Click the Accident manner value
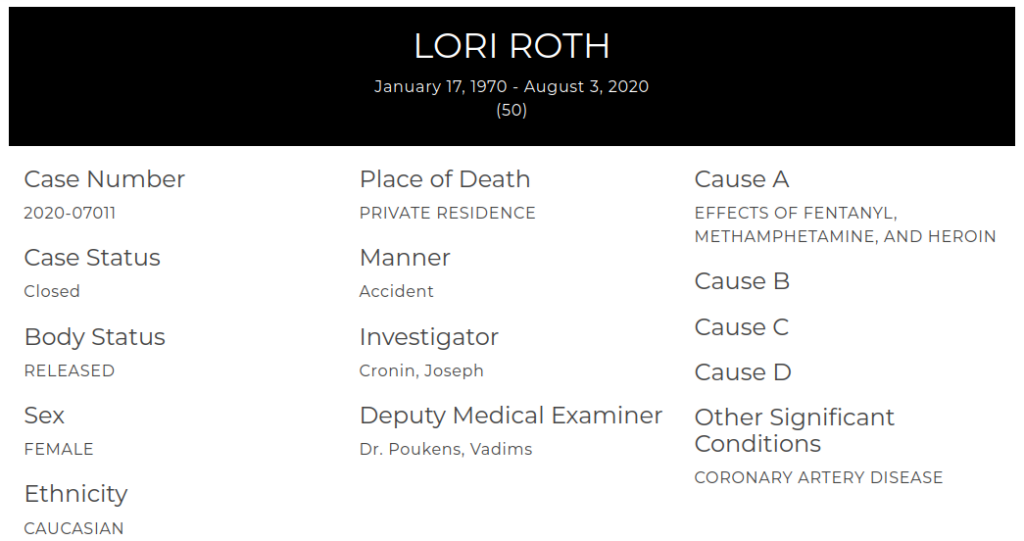The height and width of the screenshot is (541, 1024). tap(396, 292)
